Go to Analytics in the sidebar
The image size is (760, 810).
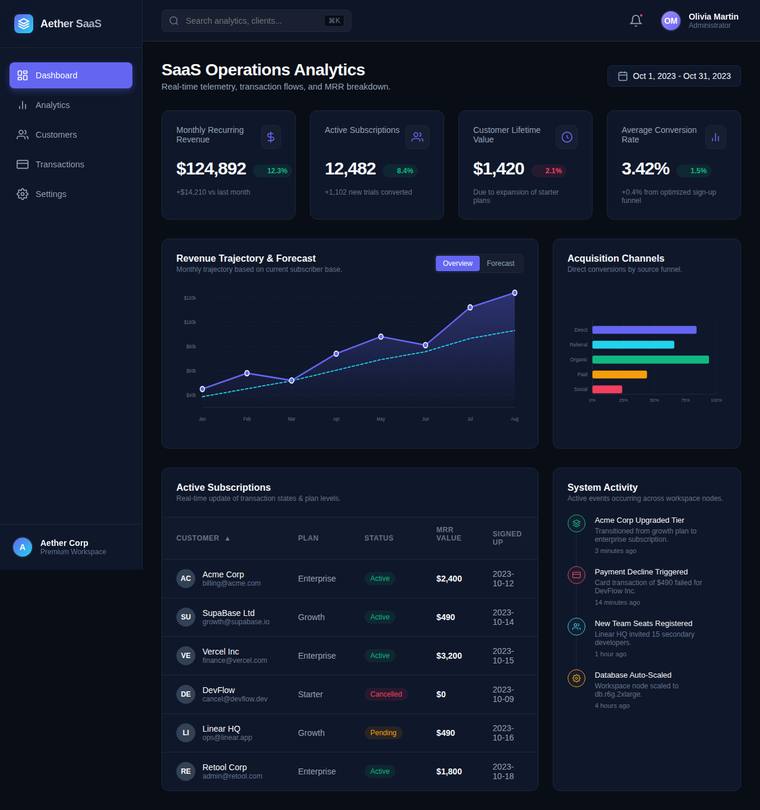71,105
